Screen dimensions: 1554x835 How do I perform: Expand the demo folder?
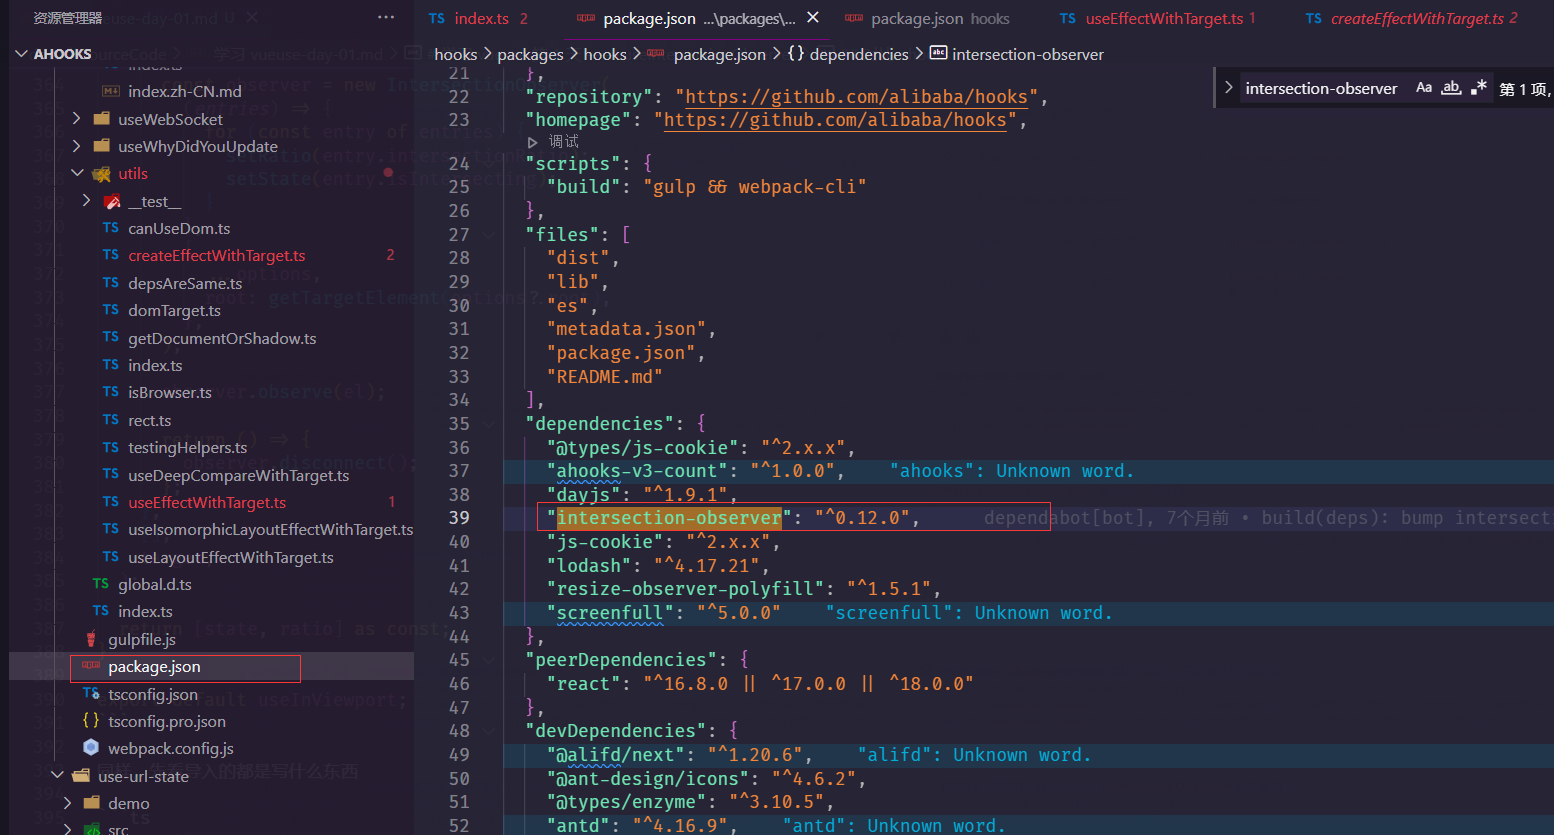(x=67, y=803)
